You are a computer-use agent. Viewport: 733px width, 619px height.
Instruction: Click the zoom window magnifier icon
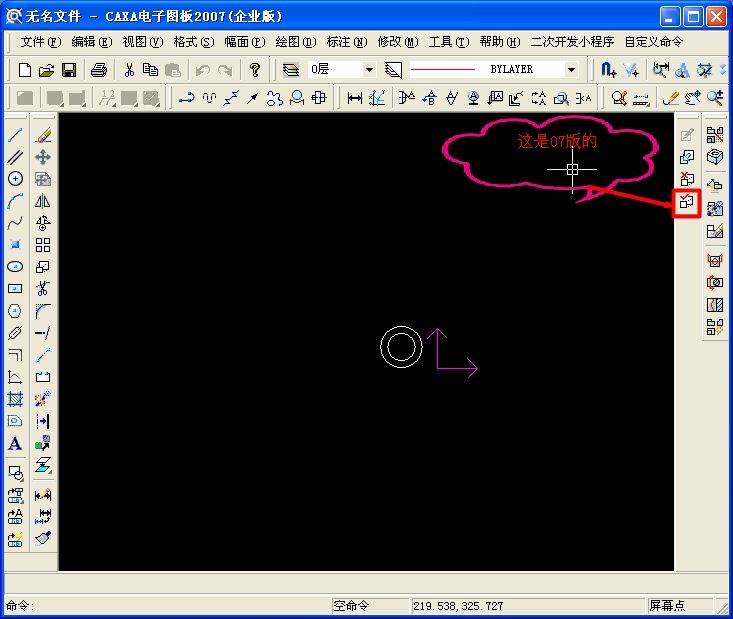[714, 98]
